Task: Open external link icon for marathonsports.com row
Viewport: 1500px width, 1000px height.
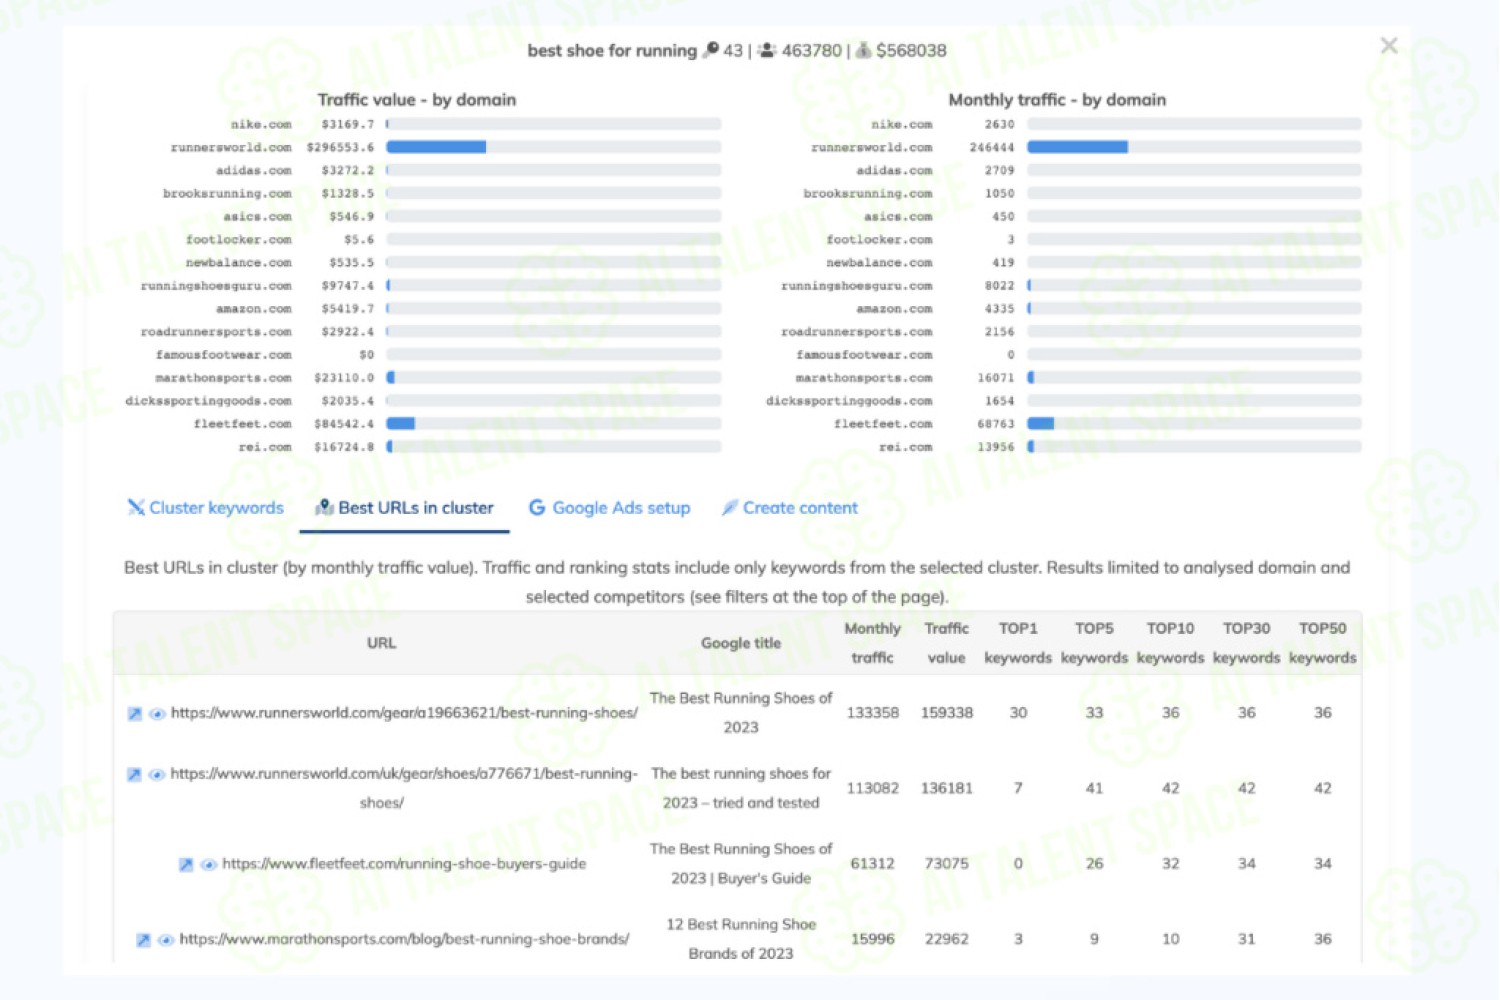Action: [x=143, y=940]
